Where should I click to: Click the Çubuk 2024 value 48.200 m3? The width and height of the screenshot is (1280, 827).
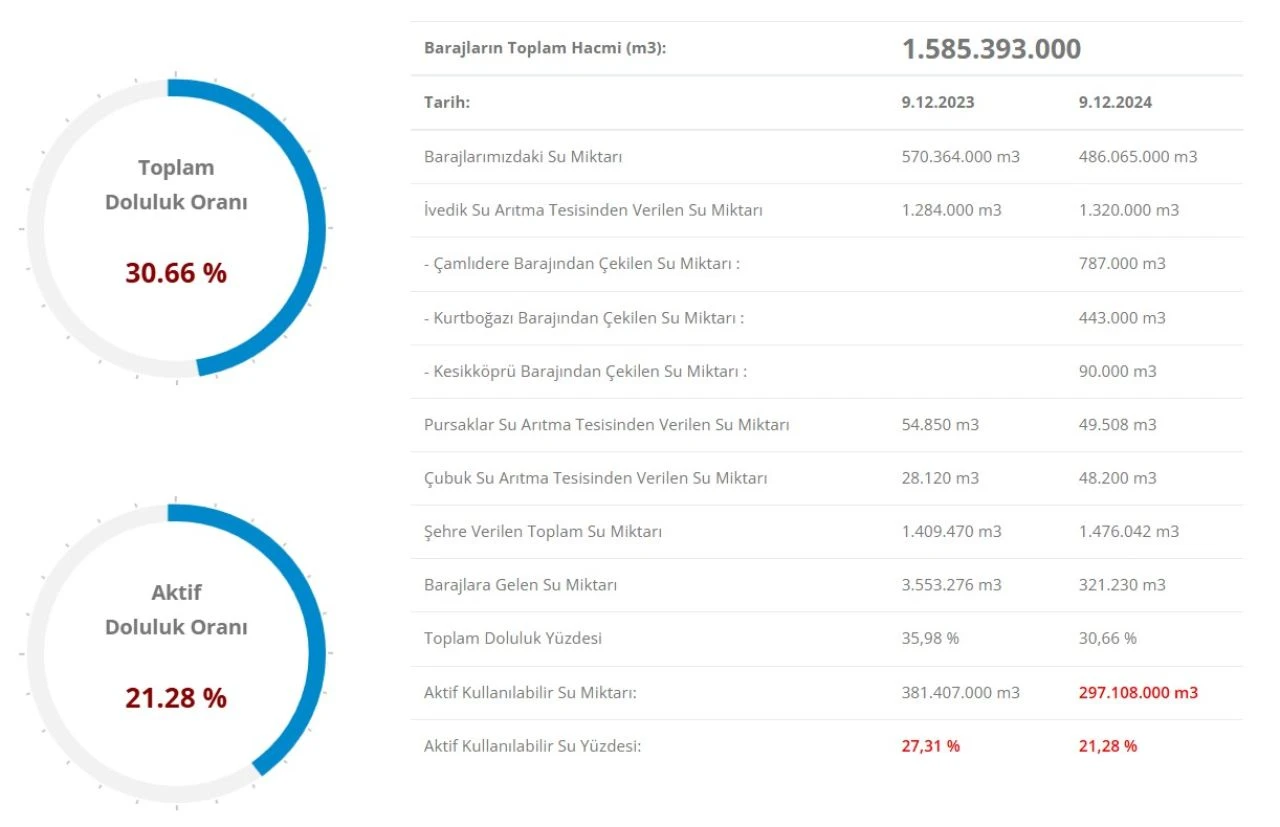(1118, 478)
